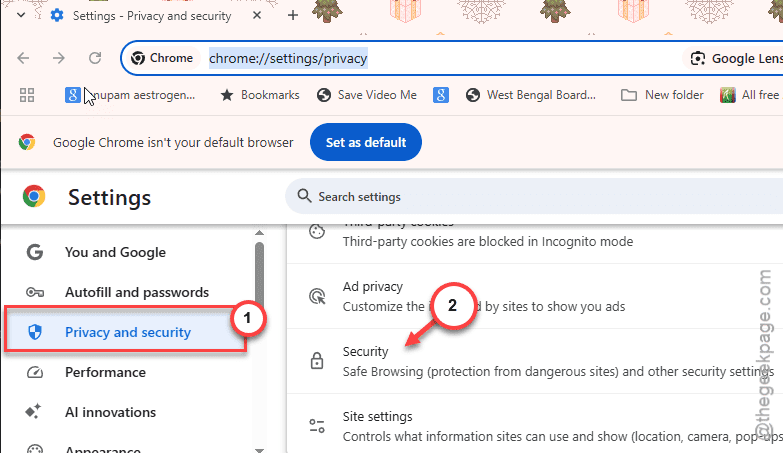Open the apps grid icon in bookmarks bar

pos(26,95)
